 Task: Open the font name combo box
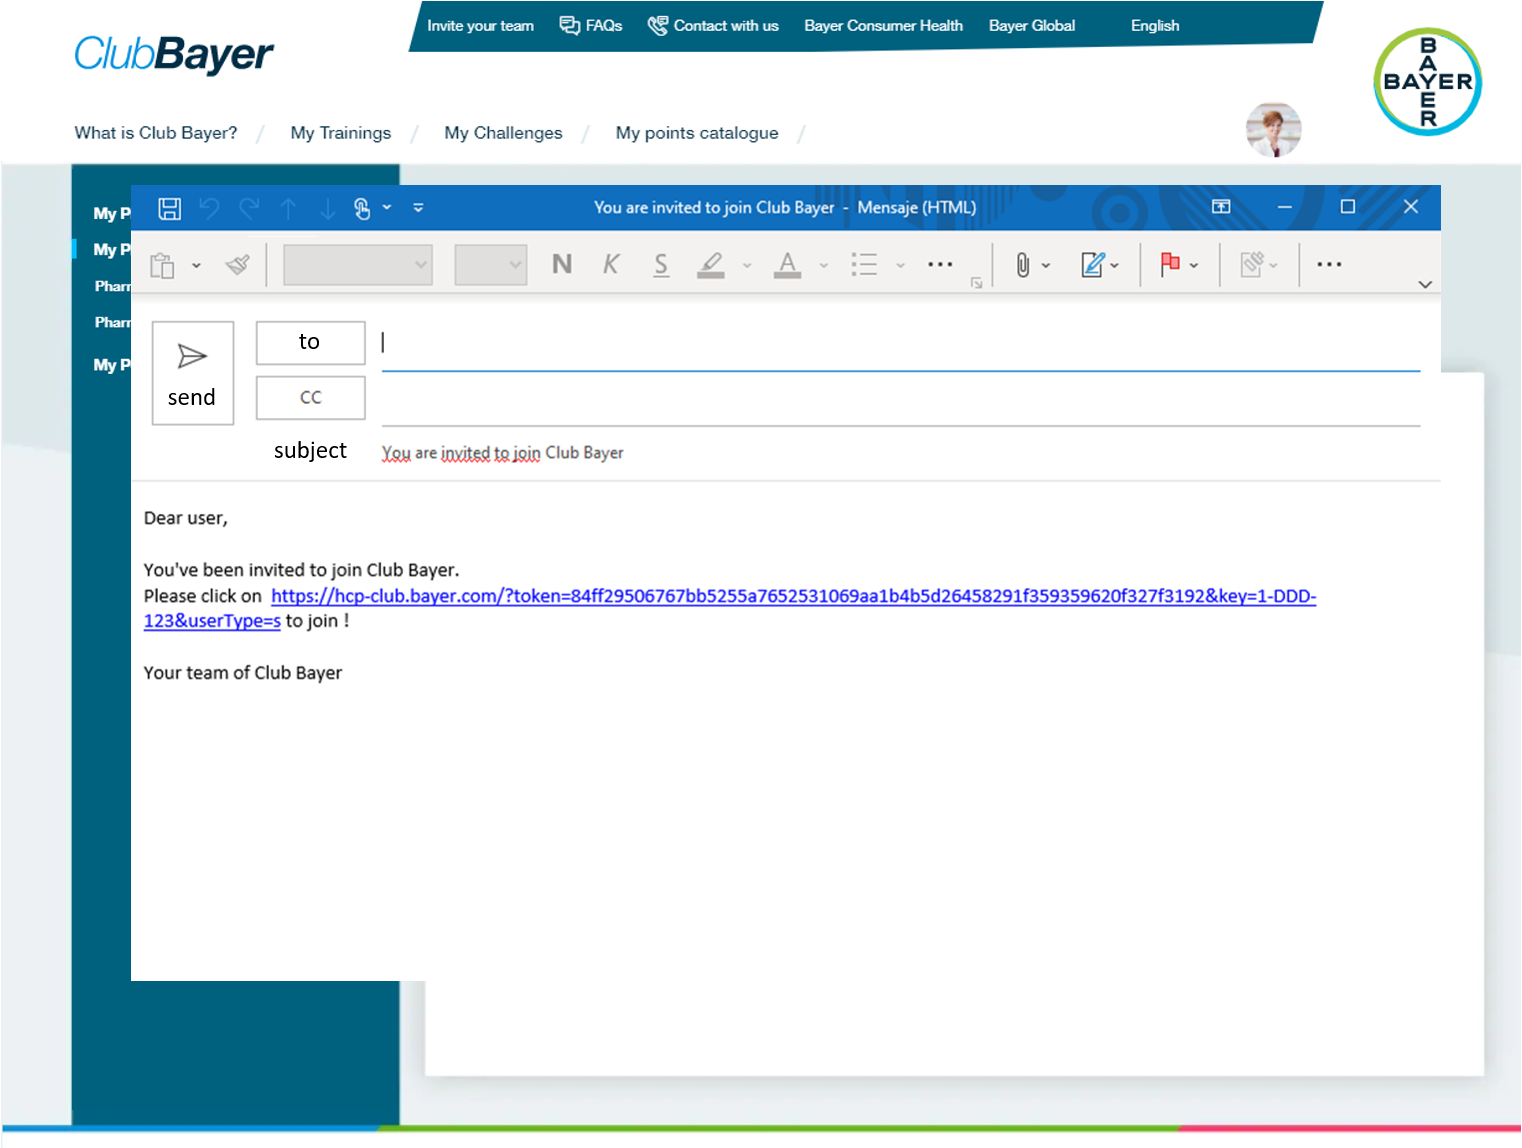[358, 265]
